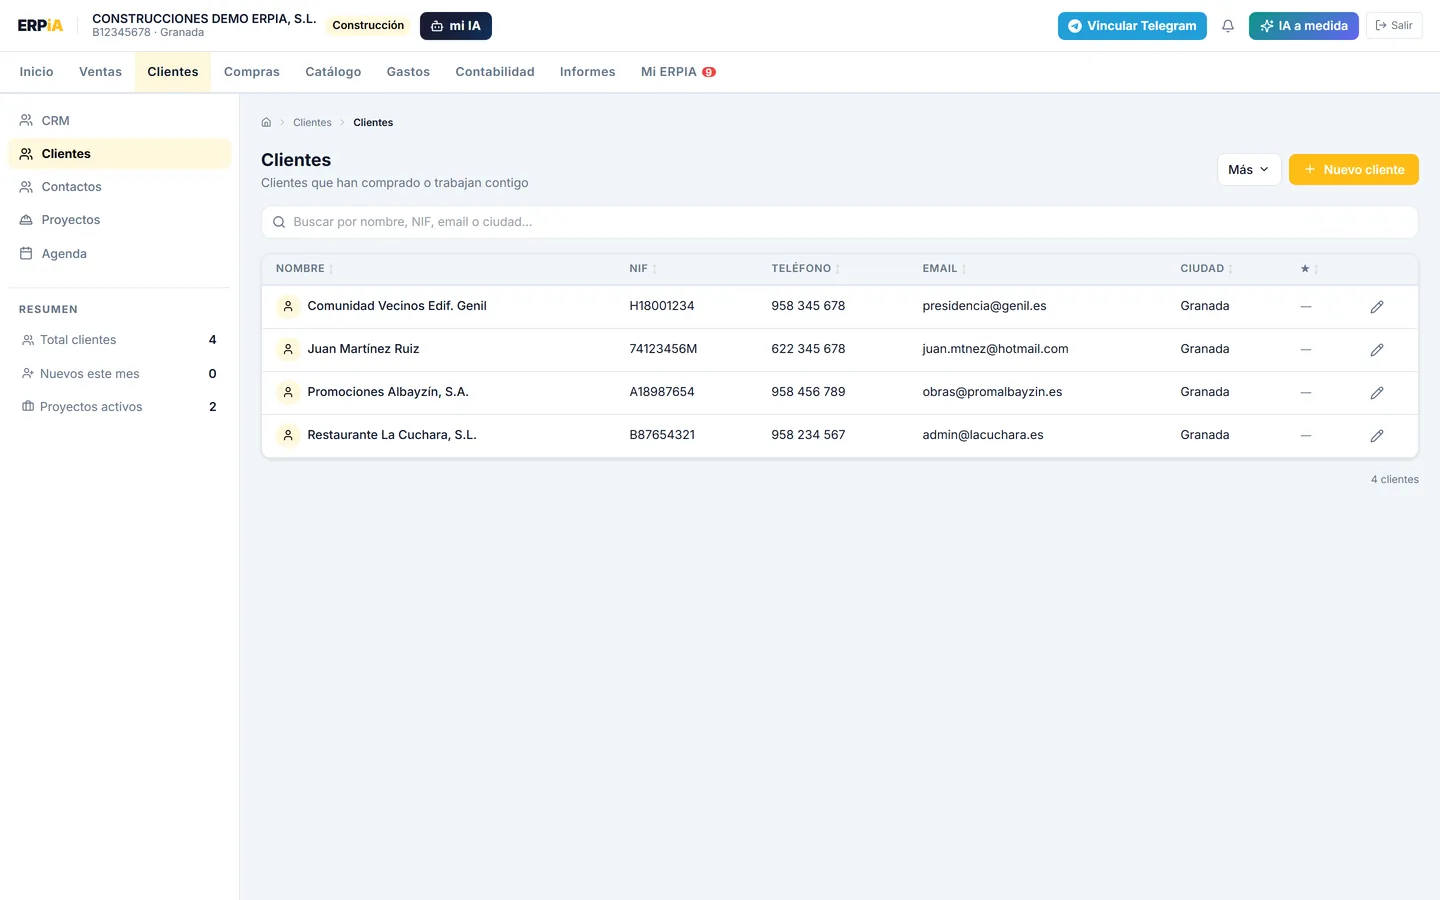Click the avatar icon for Juan Martínez Ruiz
The image size is (1440, 900).
288,349
